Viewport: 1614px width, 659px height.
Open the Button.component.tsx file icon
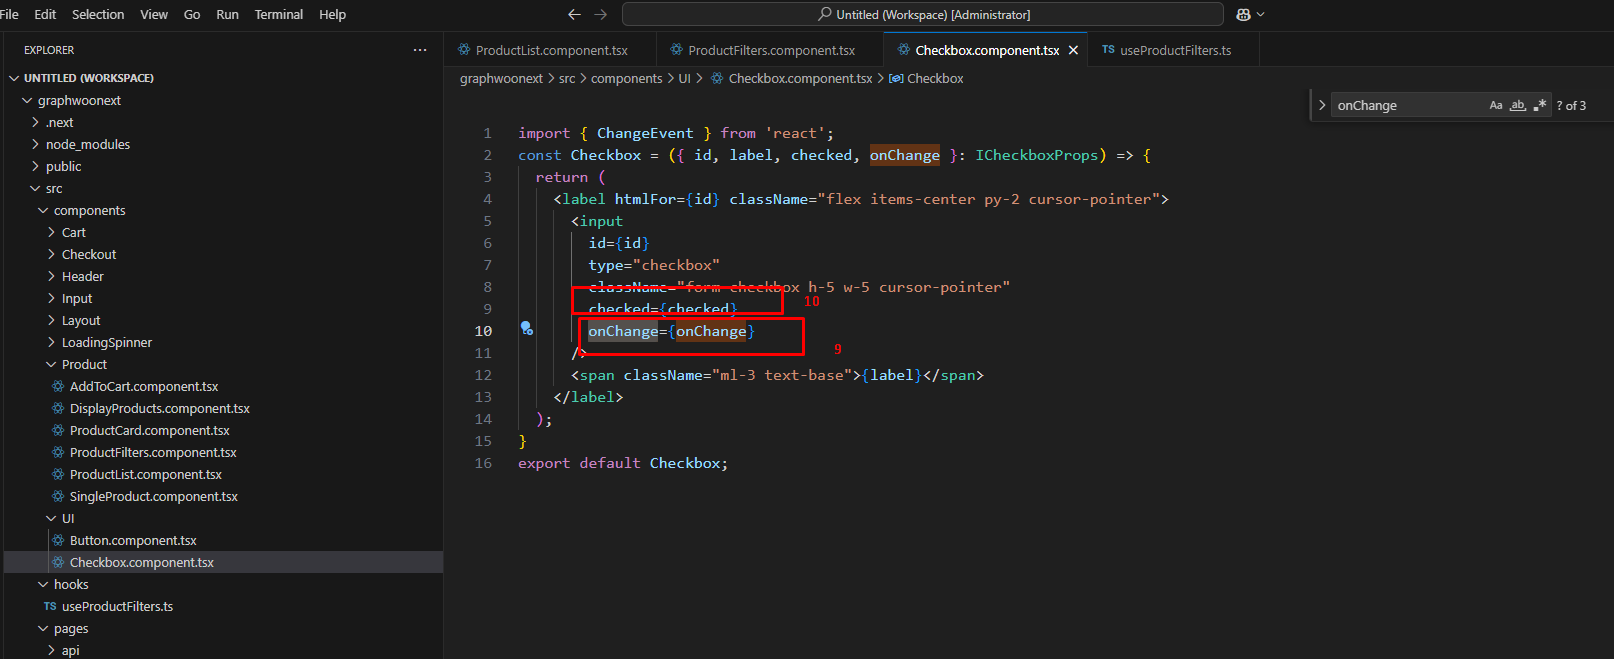click(x=58, y=541)
